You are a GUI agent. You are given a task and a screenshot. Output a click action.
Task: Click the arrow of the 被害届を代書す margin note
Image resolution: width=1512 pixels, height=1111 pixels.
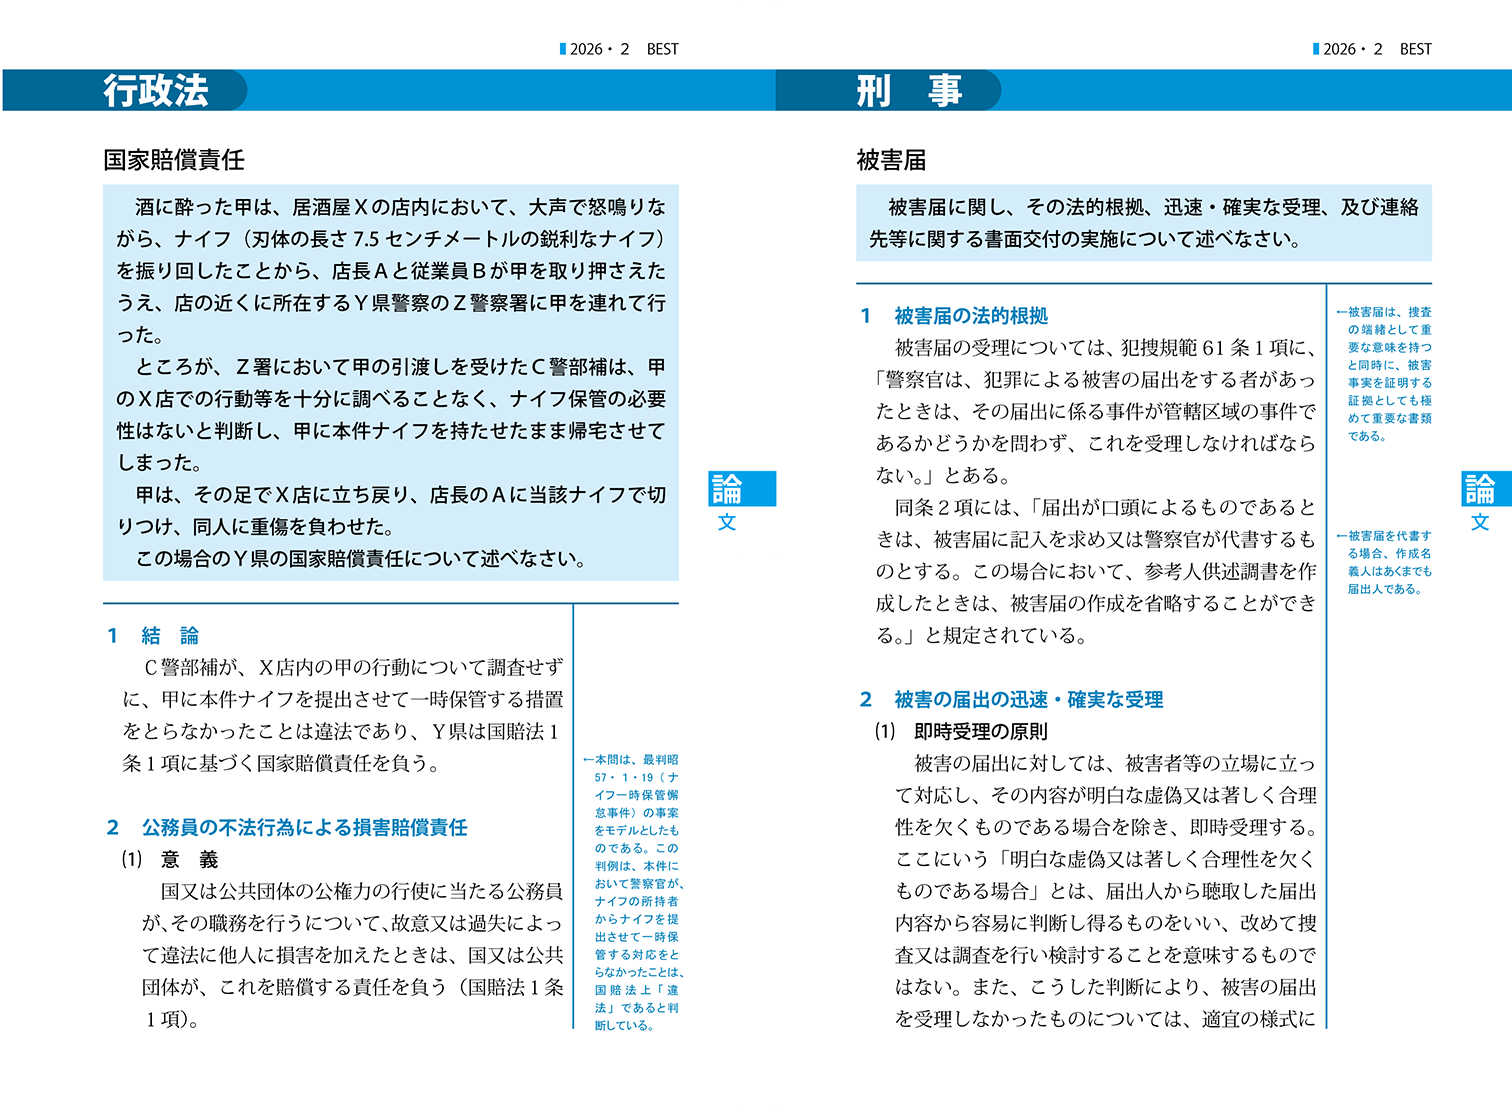tap(1341, 536)
